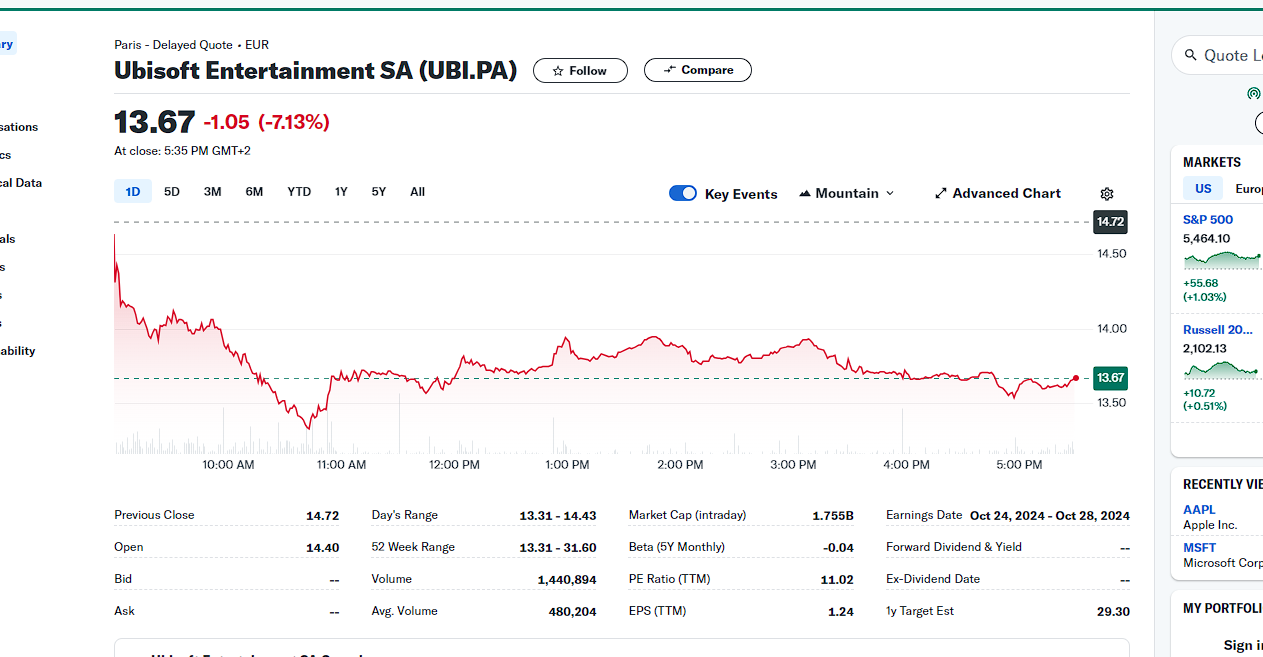This screenshot has height=657, width=1263.
Task: Select the 1D time range
Action: tap(132, 192)
